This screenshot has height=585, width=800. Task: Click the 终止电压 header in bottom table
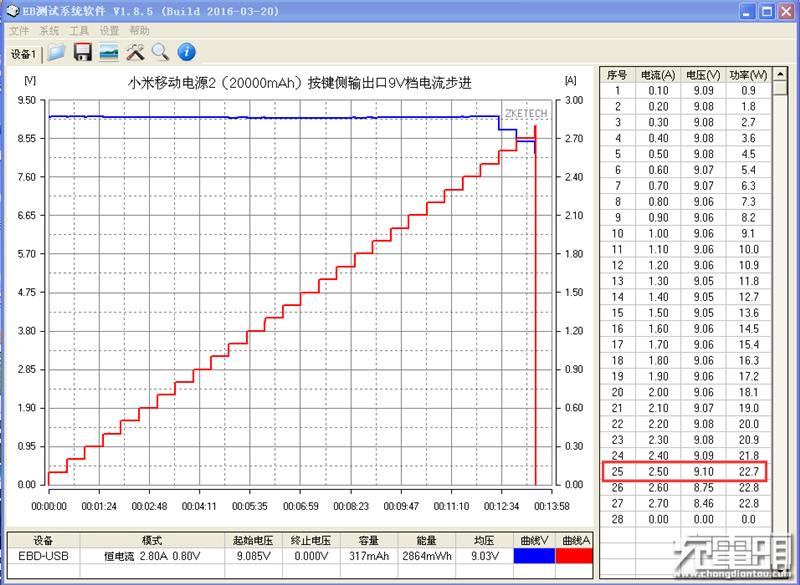311,541
